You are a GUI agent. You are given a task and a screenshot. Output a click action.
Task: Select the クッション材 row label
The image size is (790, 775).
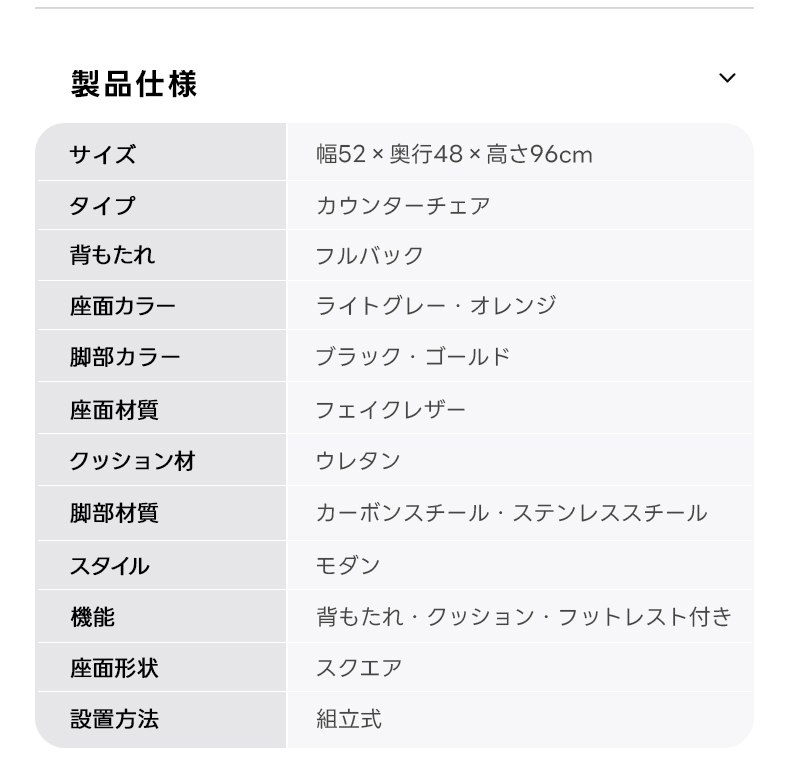point(133,461)
